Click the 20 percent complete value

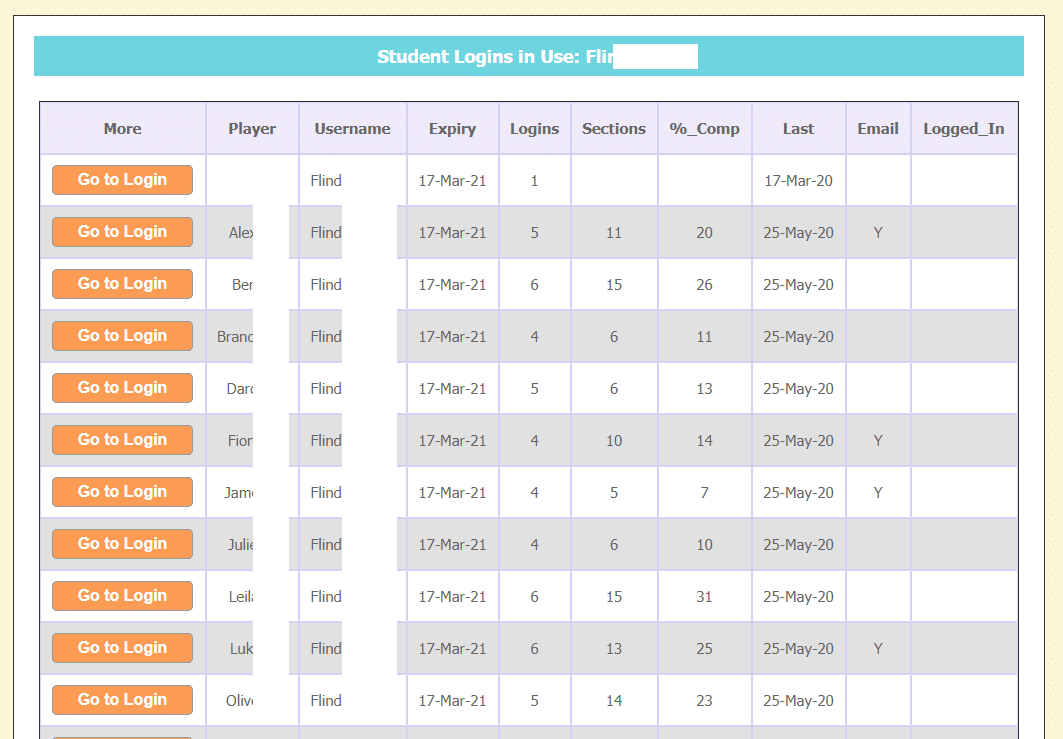[704, 233]
